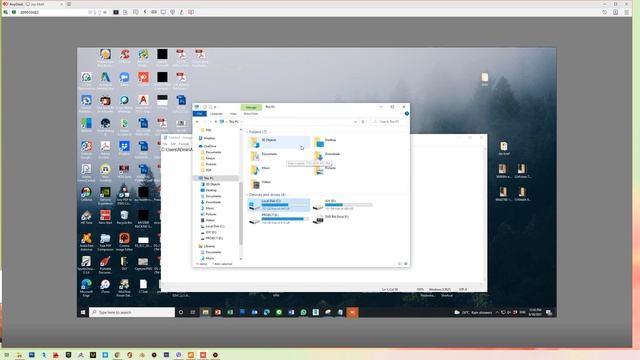Click the Explorer back navigation arrow
Screen dimensions: 640x360
(198, 122)
